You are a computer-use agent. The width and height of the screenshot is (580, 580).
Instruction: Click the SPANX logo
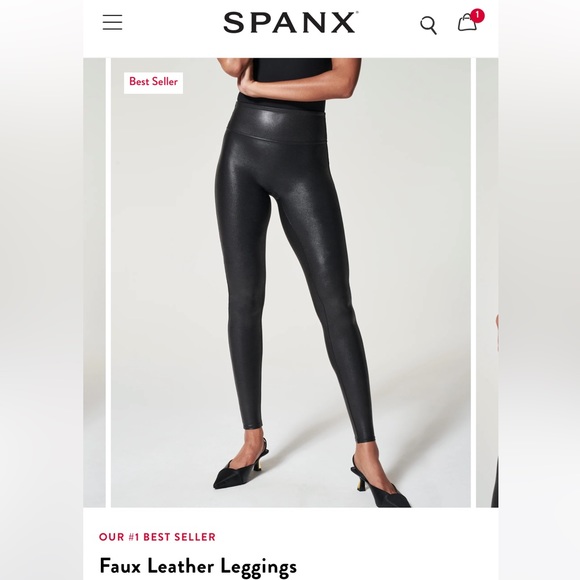[x=290, y=23]
